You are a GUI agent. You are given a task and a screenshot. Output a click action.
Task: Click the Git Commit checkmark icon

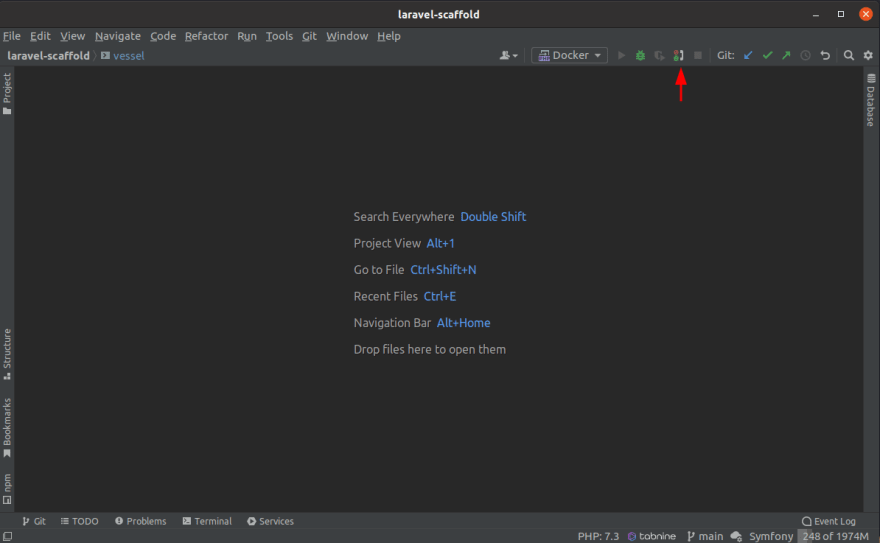(x=767, y=56)
